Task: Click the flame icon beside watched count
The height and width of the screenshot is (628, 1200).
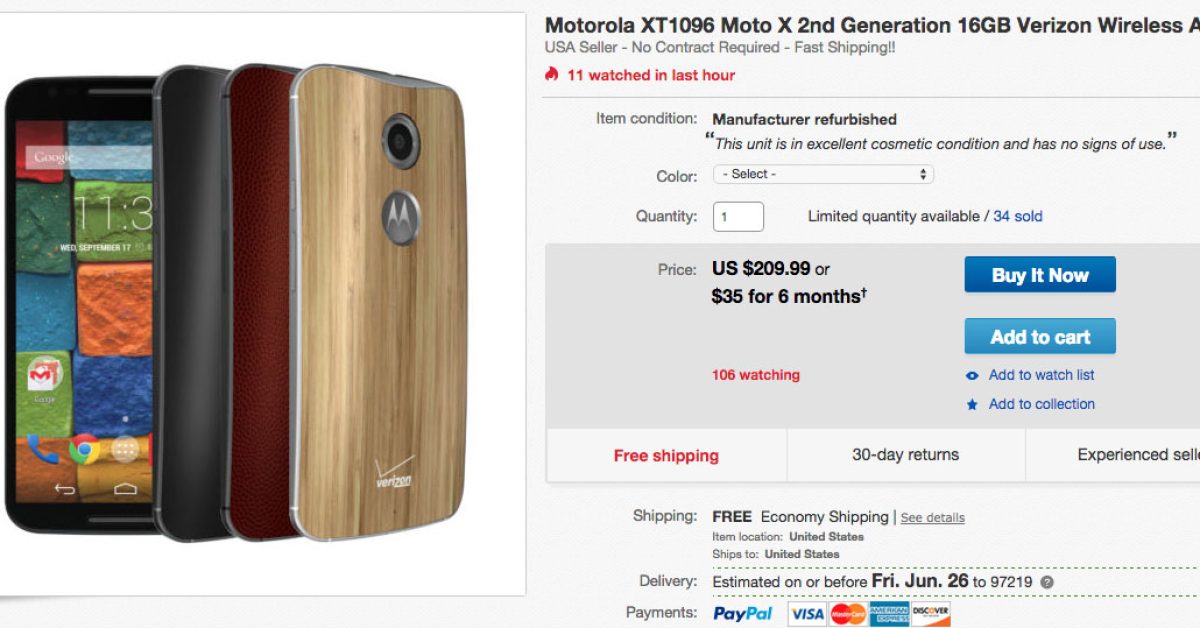Action: pyautogui.click(x=552, y=75)
